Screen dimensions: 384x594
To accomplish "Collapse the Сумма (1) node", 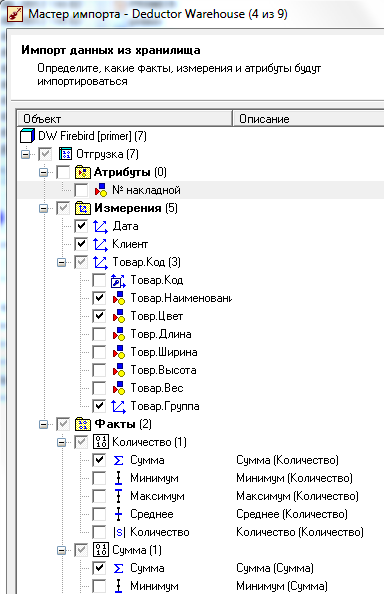I will 62,550.
